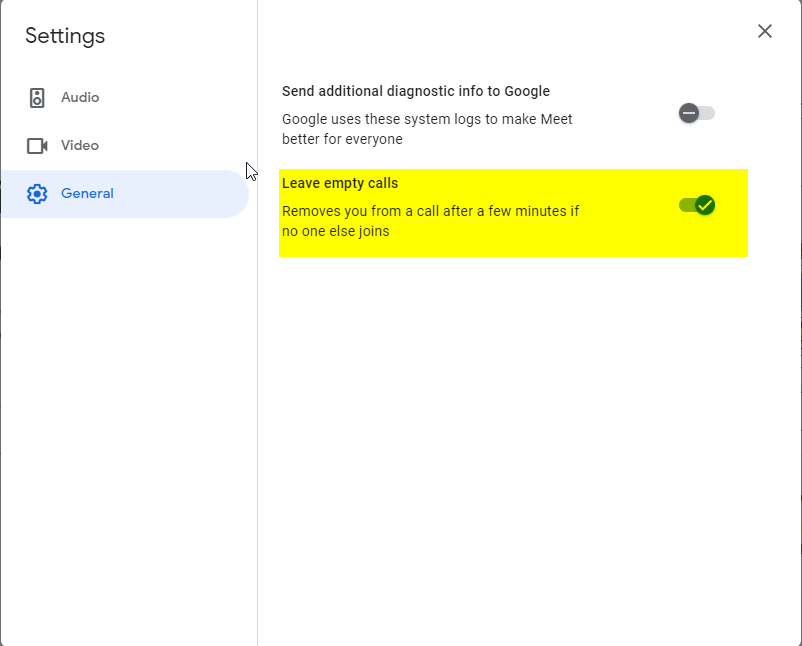Disable the Leave empty calls setting
Viewport: 802px width, 646px height.
pos(696,206)
